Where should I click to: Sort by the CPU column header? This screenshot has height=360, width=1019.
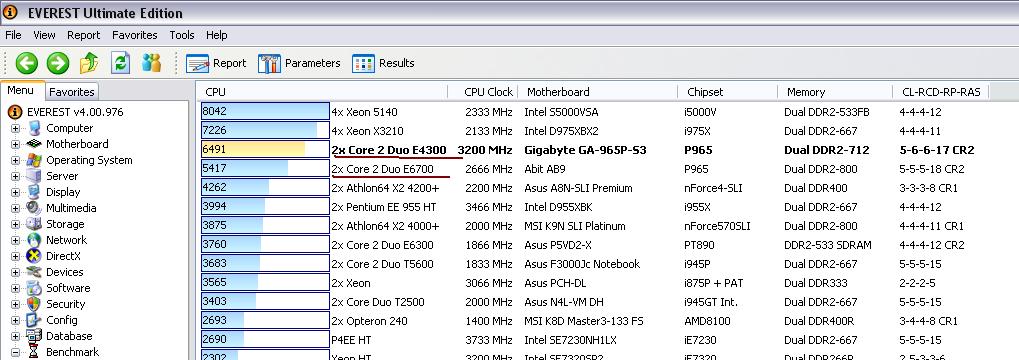[x=322, y=92]
